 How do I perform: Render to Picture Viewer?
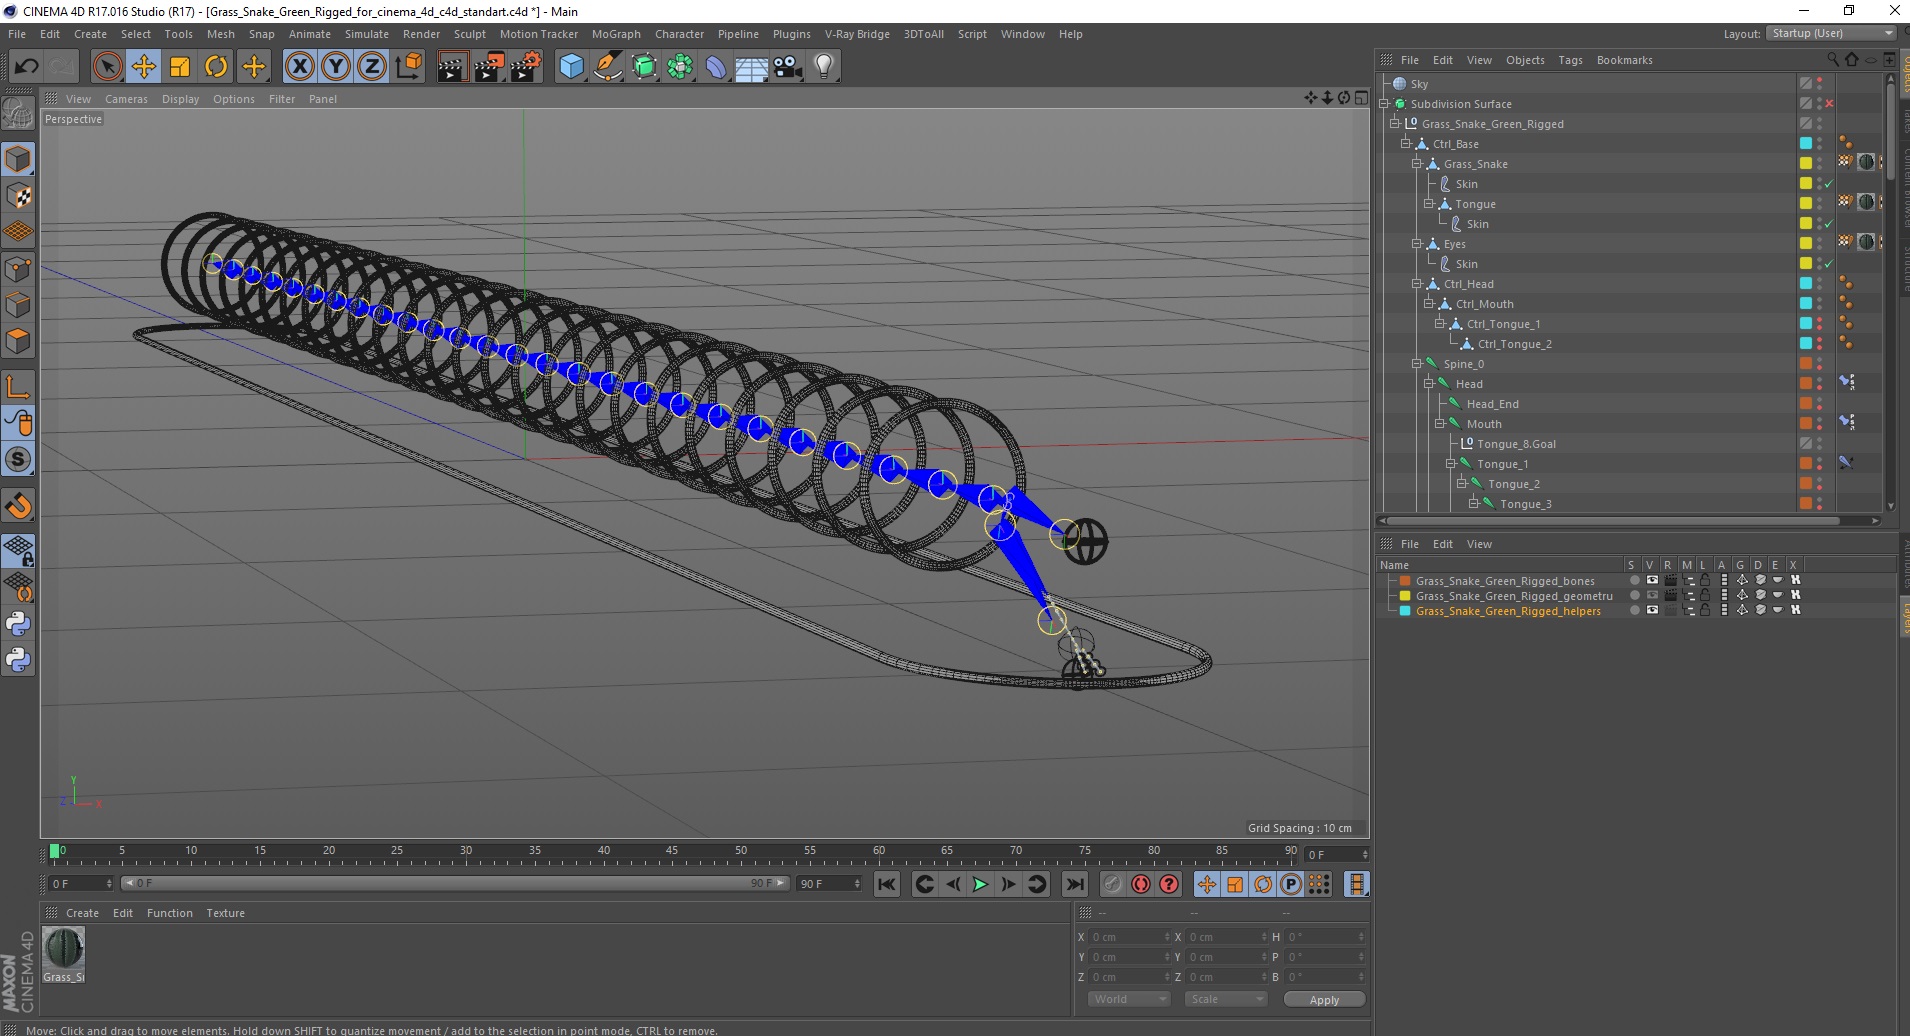click(489, 67)
